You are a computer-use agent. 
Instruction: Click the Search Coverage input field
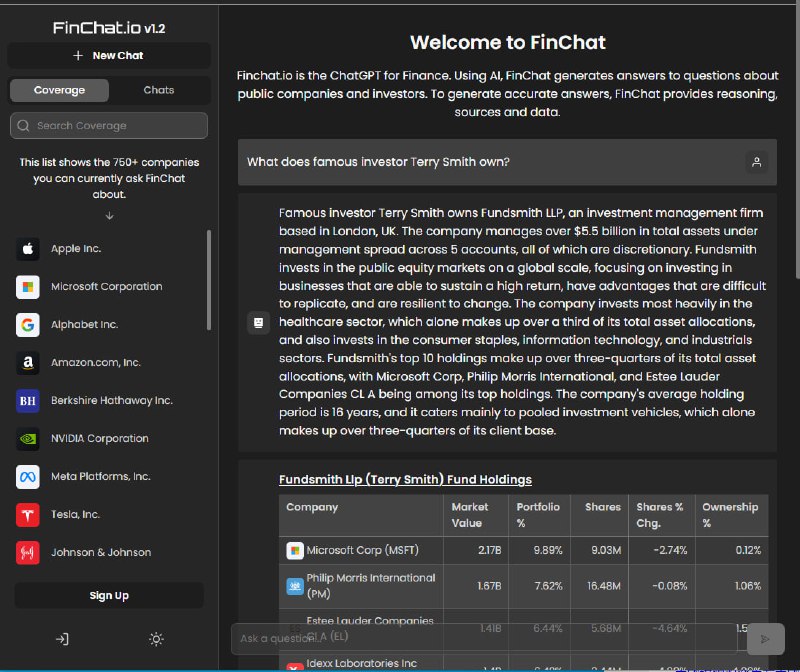(109, 126)
